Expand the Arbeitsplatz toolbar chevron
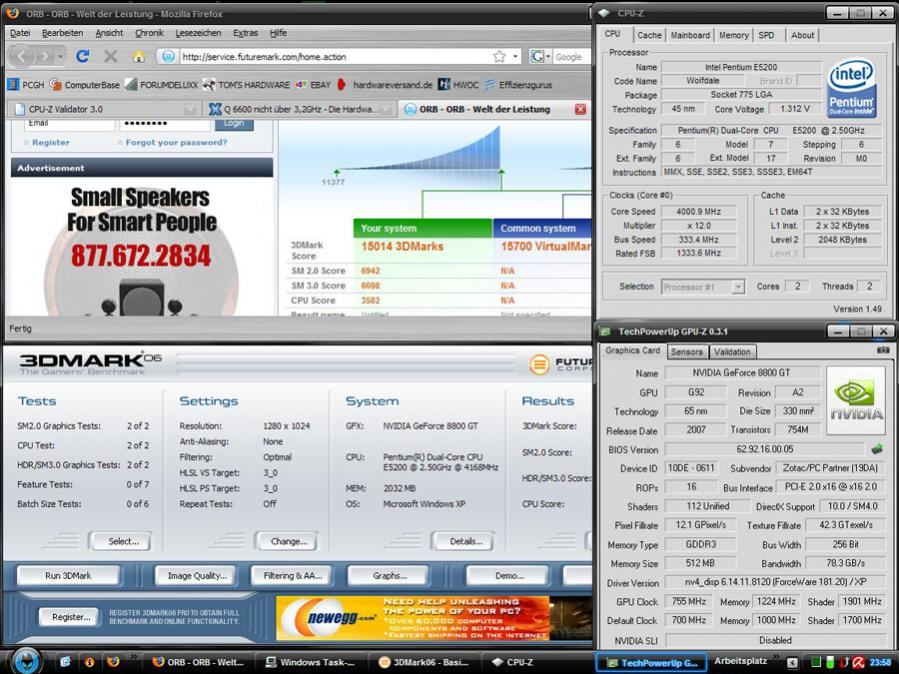 point(775,657)
